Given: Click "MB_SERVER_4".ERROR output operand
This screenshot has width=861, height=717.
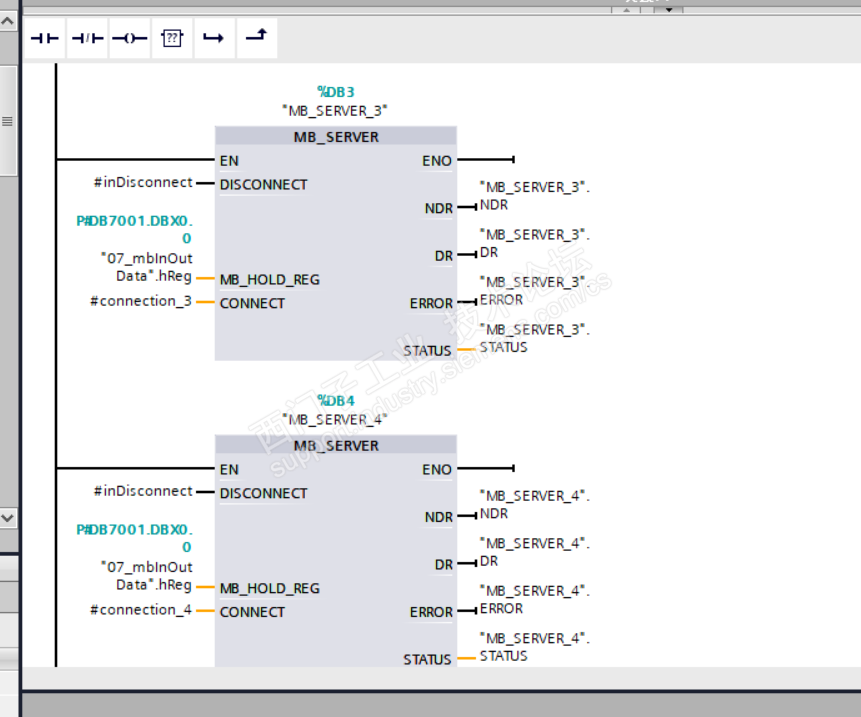Looking at the screenshot, I should click(535, 600).
